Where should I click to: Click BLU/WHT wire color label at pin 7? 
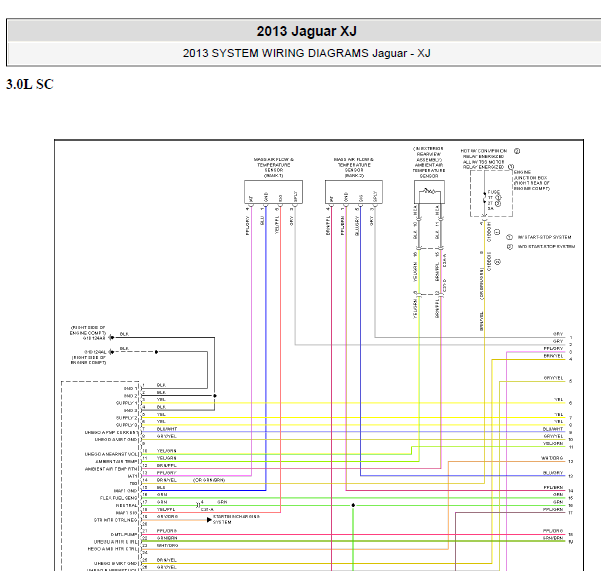[167, 429]
